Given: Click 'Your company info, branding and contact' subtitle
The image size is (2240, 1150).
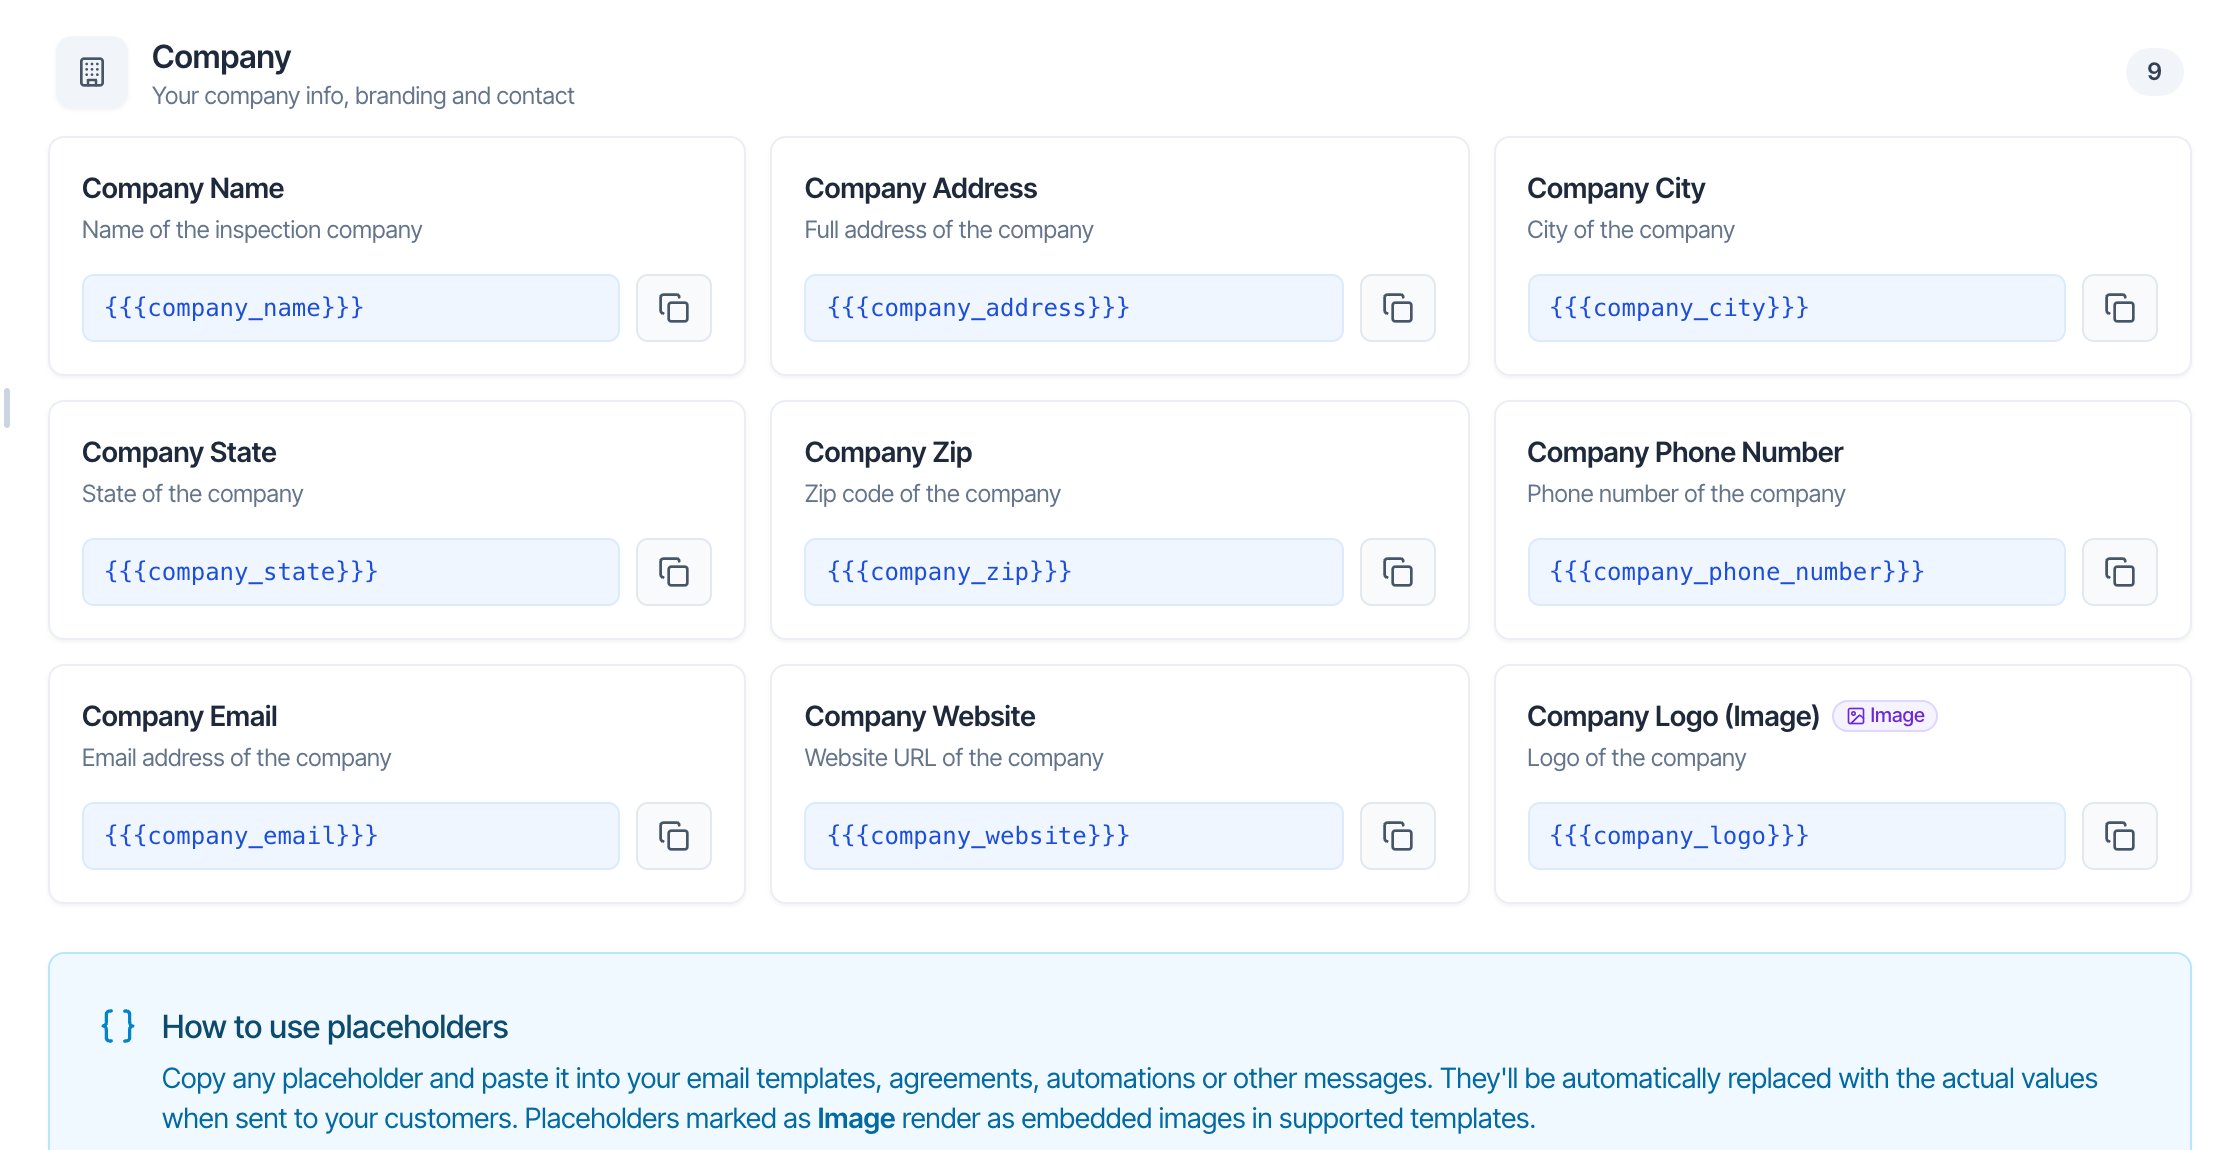Looking at the screenshot, I should [x=363, y=96].
